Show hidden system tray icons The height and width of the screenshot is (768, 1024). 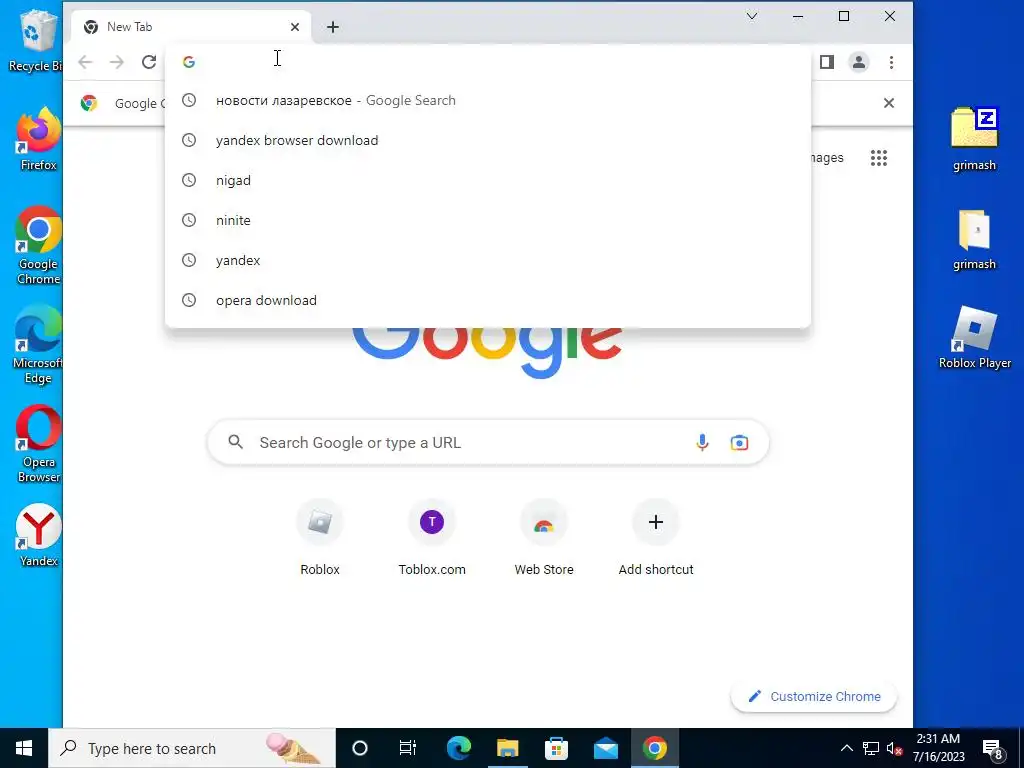pyautogui.click(x=846, y=748)
